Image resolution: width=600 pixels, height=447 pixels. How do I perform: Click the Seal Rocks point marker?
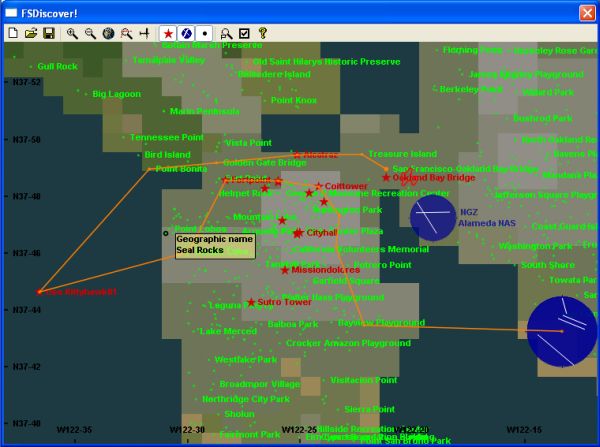click(x=166, y=233)
